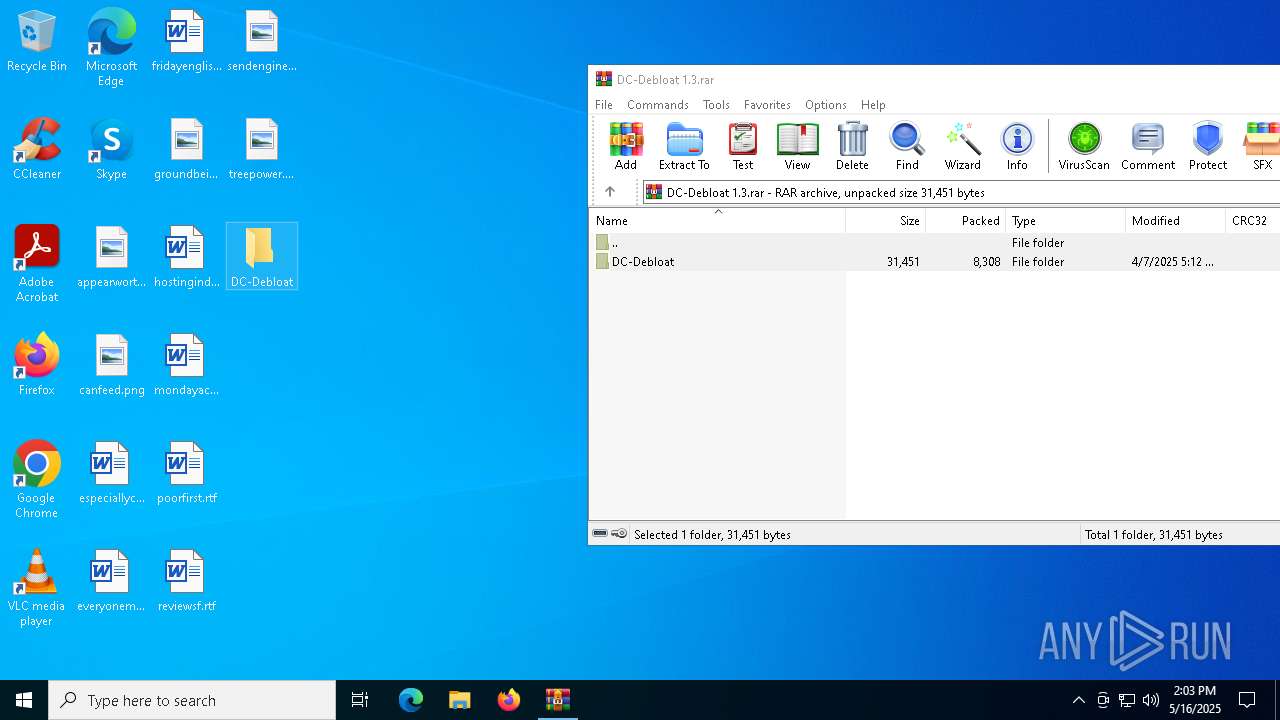The height and width of the screenshot is (720, 1280).
Task: Click the drive icon in WinRAR status bar
Action: (x=600, y=534)
